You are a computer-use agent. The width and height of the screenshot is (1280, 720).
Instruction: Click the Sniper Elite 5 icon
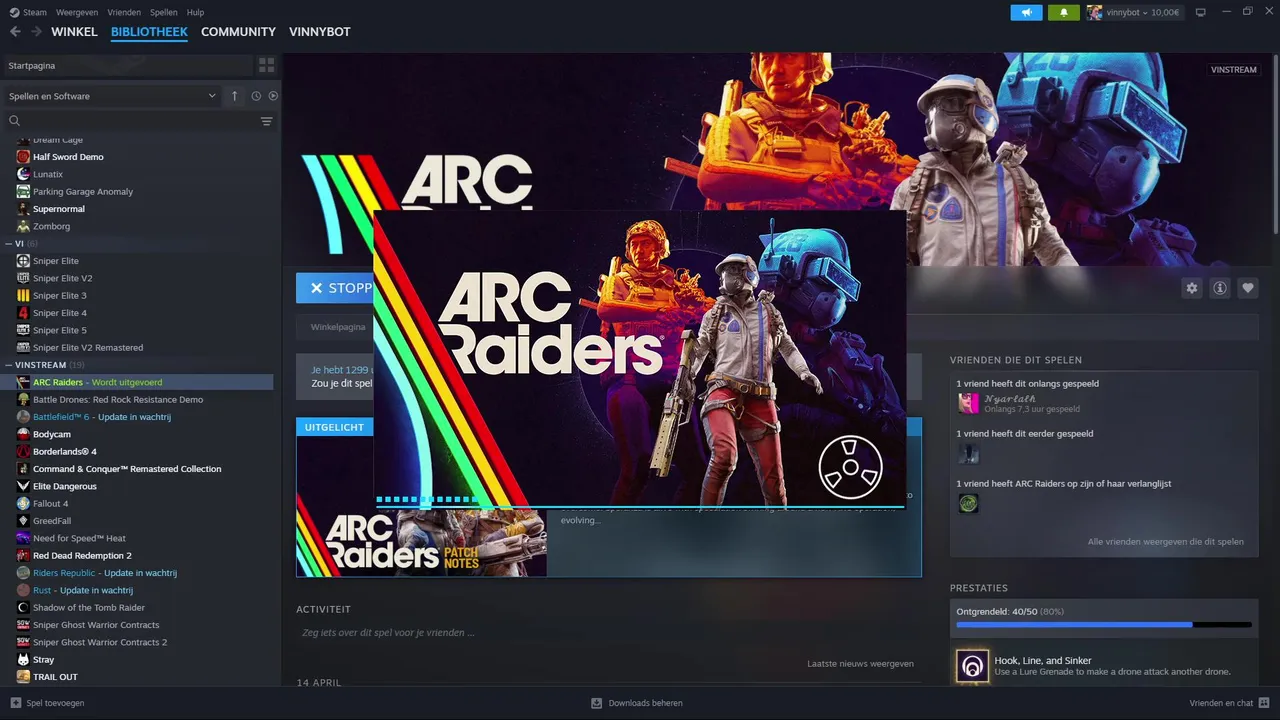(x=24, y=330)
